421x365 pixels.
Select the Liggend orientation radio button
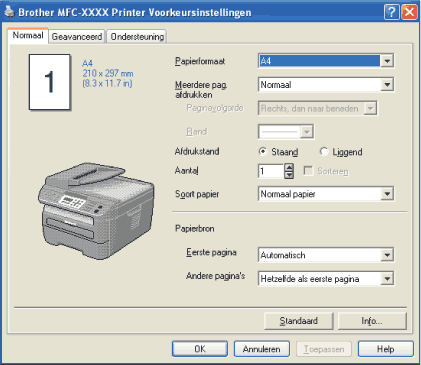click(x=324, y=152)
